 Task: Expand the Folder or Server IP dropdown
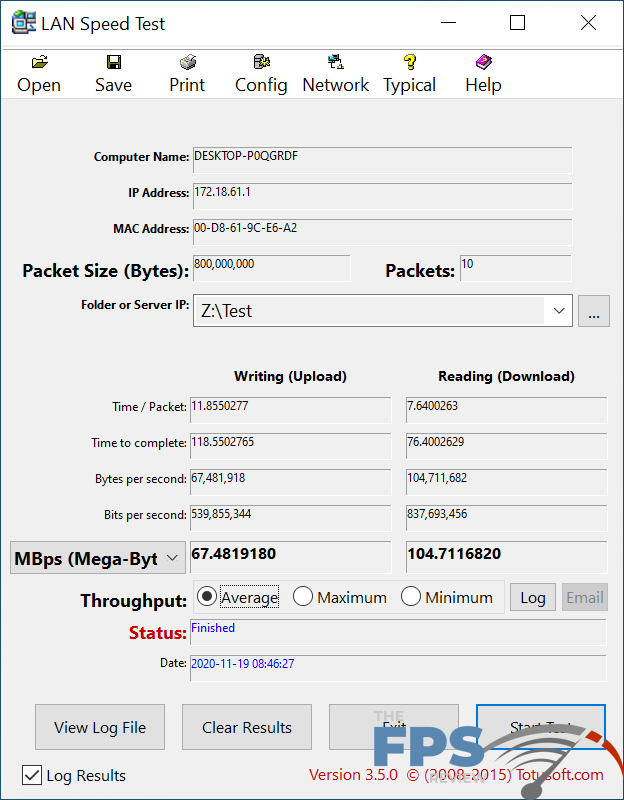(559, 310)
